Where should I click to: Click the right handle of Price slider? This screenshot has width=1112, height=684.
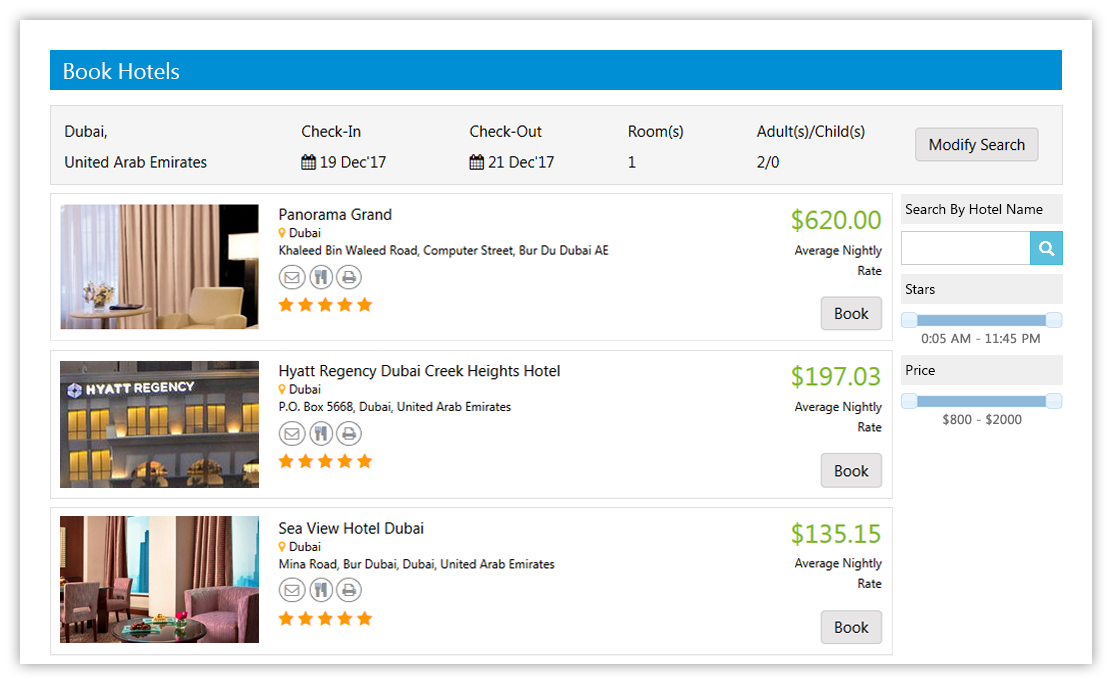pyautogui.click(x=1053, y=401)
